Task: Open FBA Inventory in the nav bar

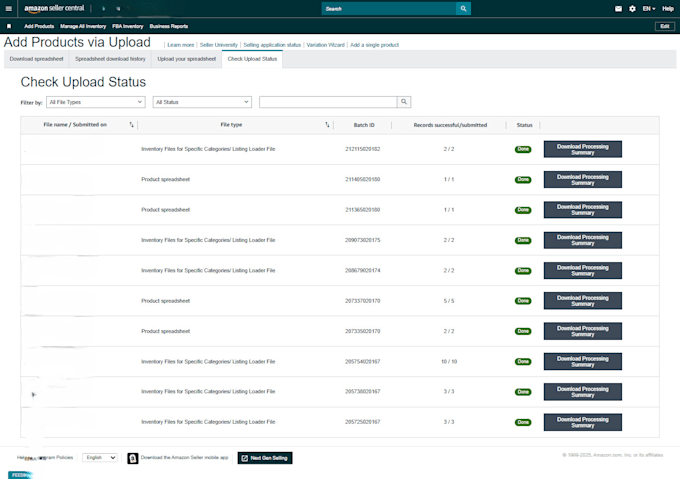Action: [x=128, y=26]
